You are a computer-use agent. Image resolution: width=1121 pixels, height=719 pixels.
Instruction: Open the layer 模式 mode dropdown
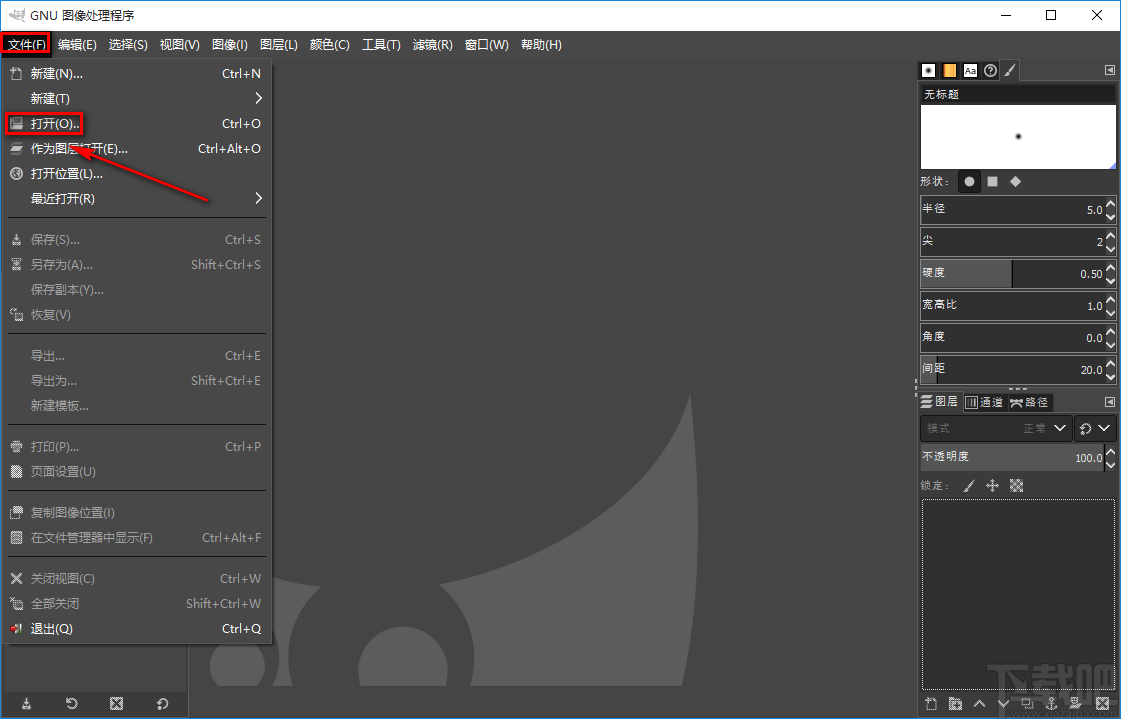996,428
